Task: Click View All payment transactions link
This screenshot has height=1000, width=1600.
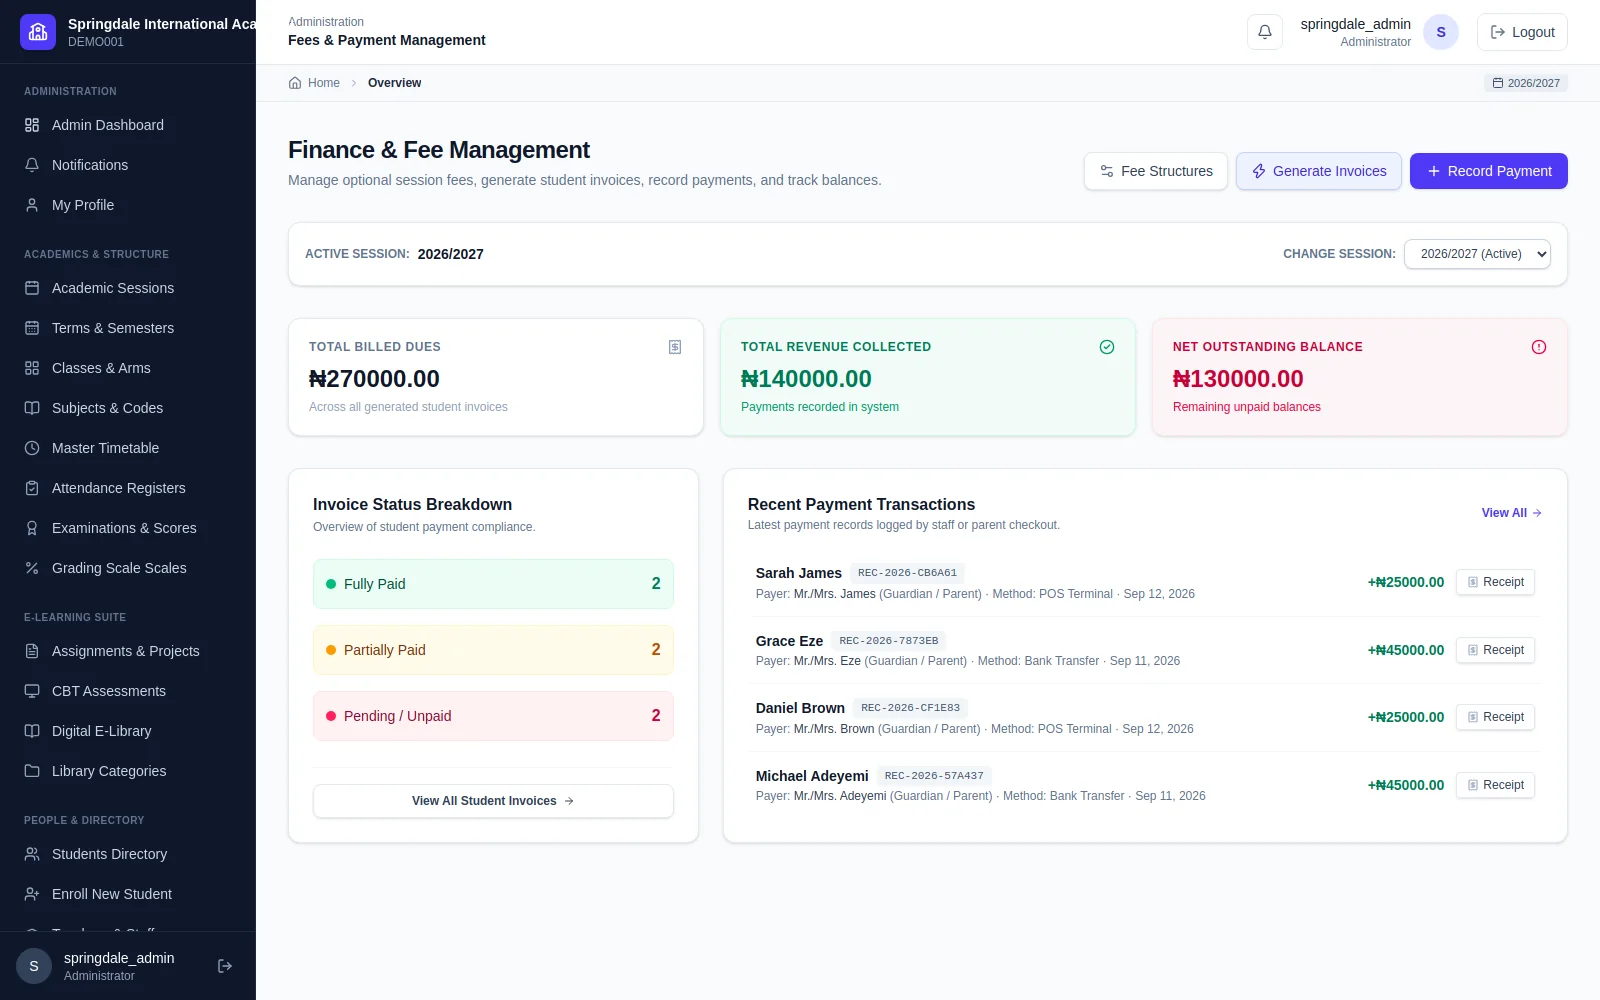Action: click(x=1512, y=513)
